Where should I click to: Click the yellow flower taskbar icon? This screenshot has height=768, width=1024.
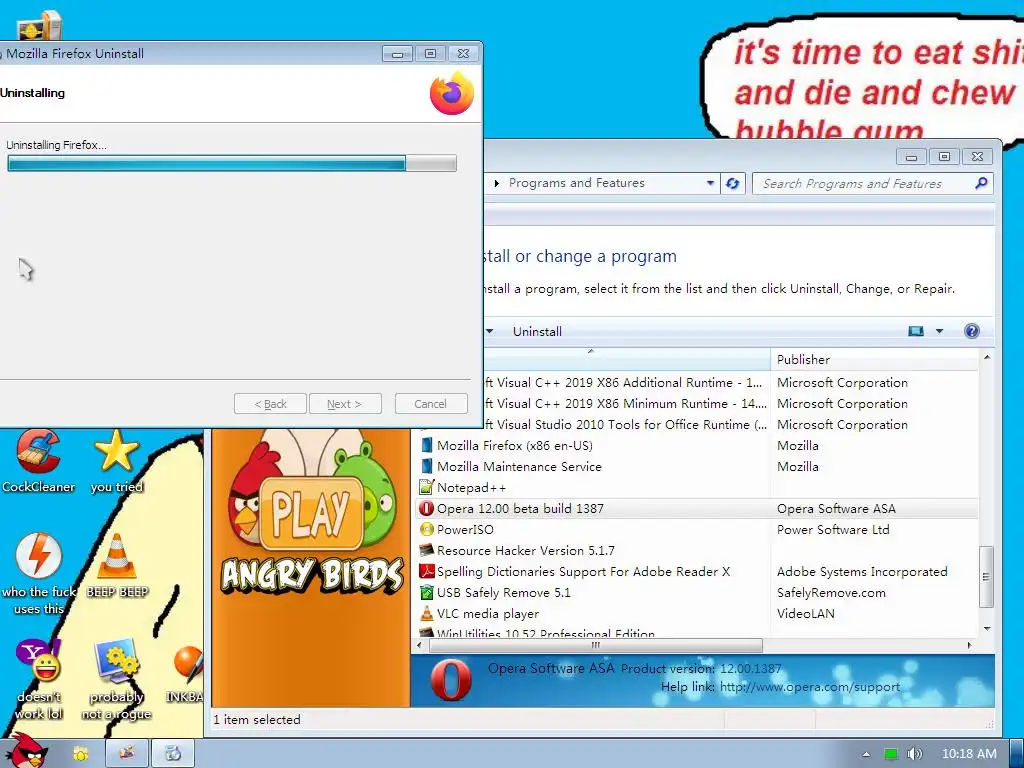click(80, 754)
